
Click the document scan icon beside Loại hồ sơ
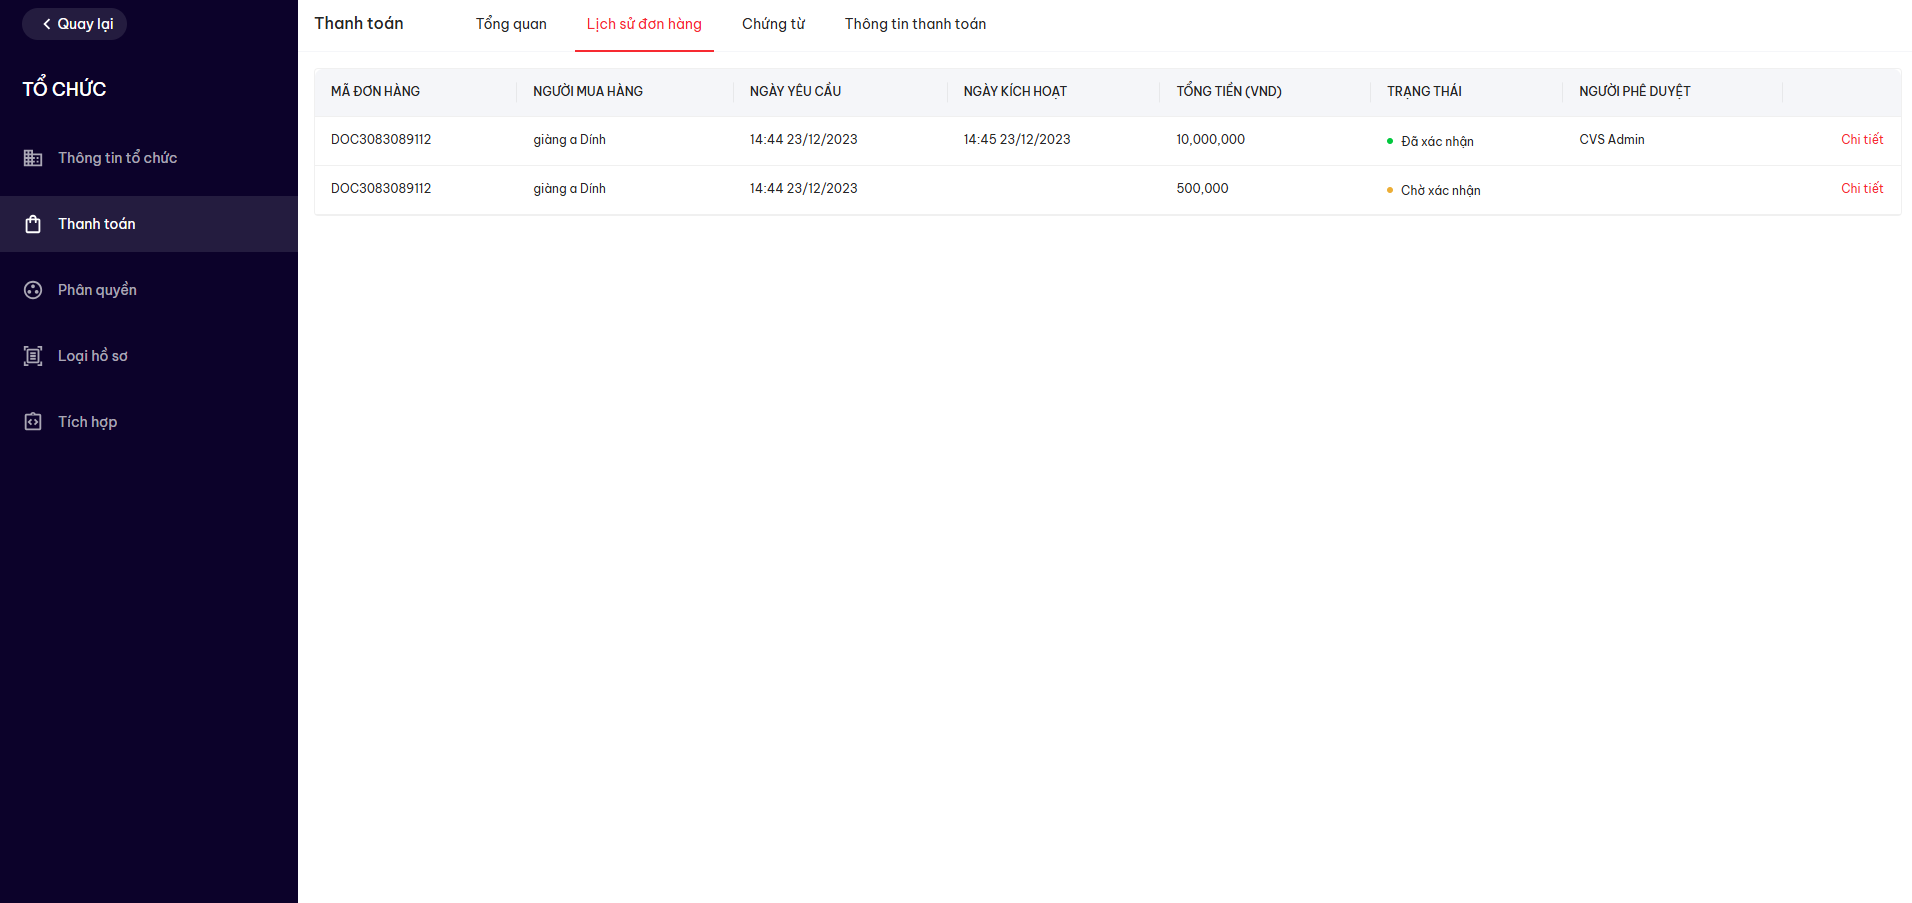click(33, 356)
